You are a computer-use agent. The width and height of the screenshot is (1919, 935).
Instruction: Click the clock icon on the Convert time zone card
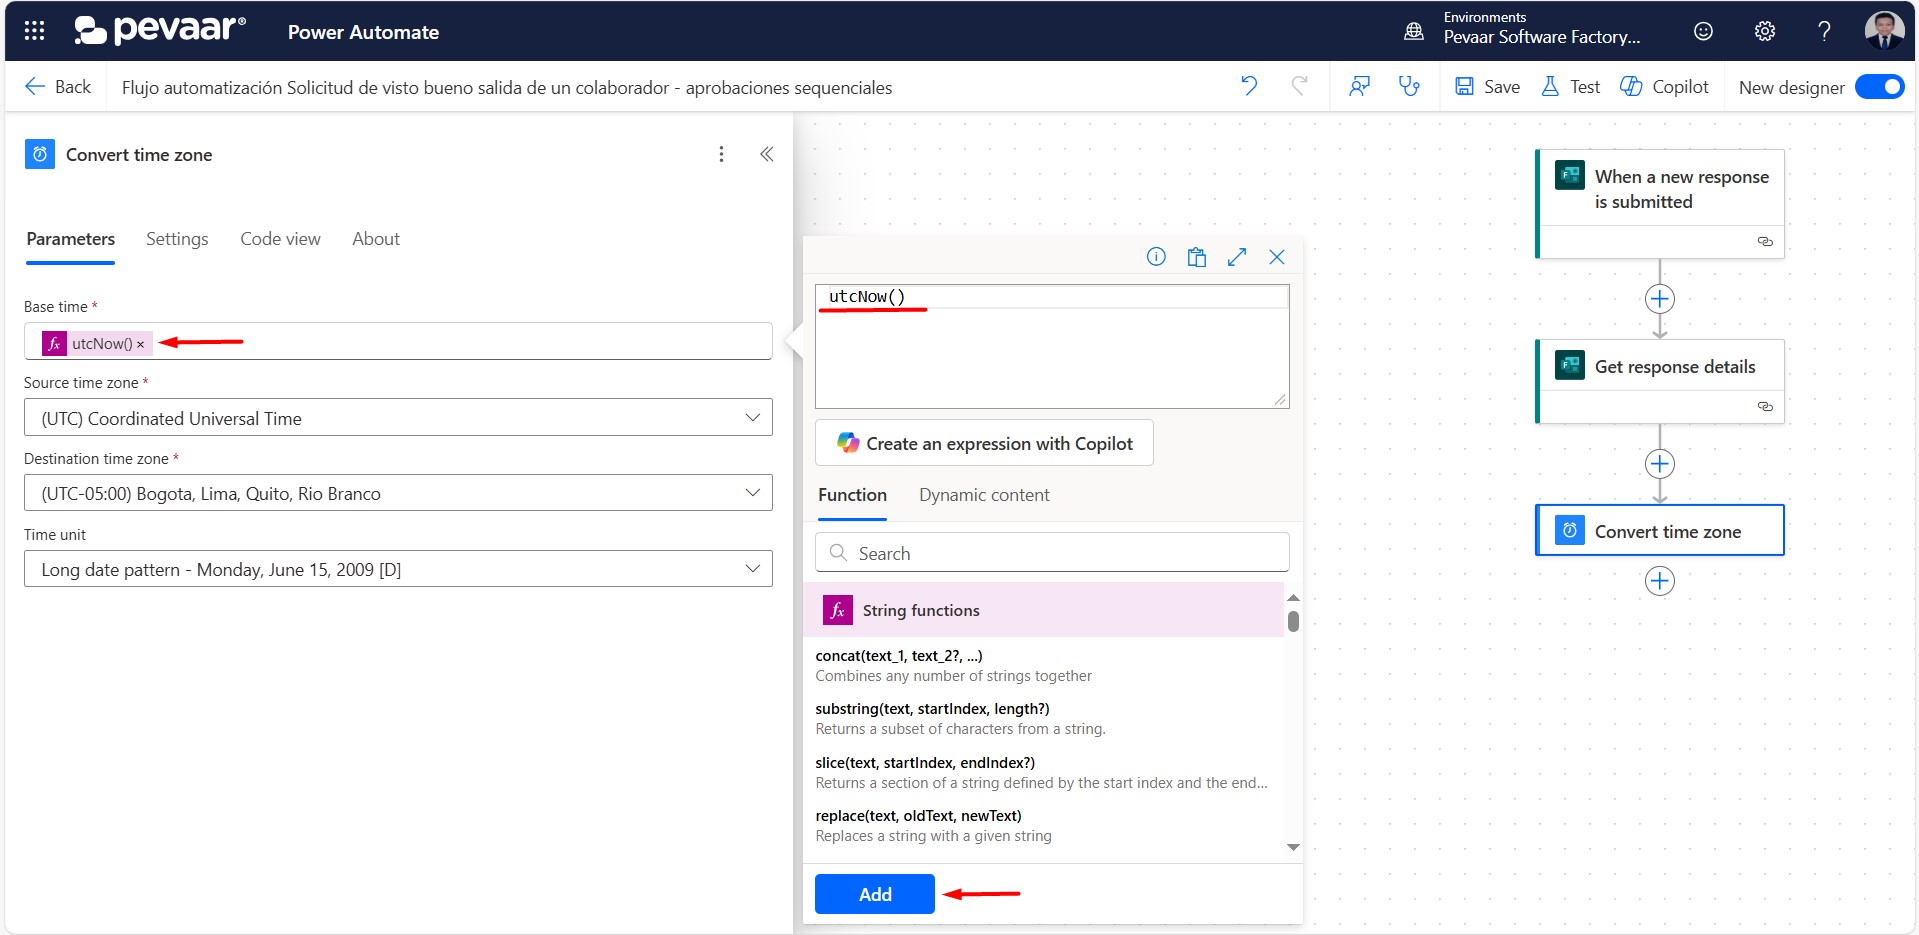[x=1570, y=530]
